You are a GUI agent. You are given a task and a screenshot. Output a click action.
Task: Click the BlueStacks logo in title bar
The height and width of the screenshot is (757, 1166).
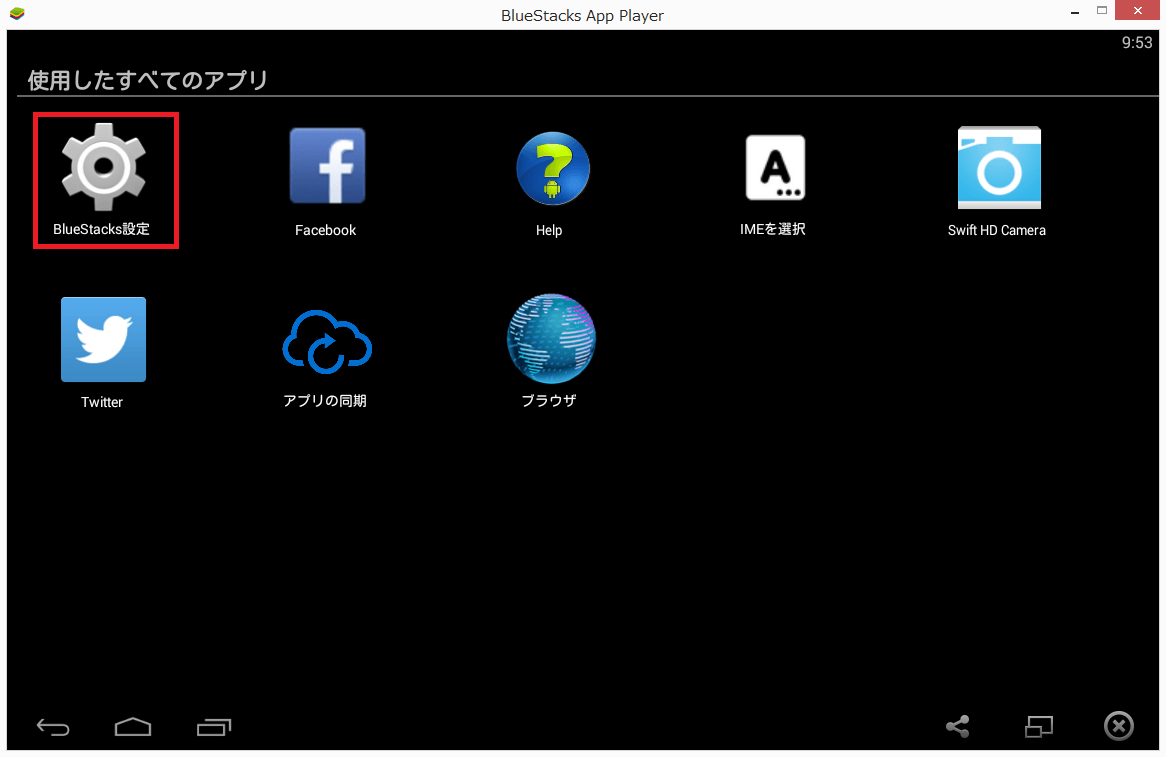17,13
